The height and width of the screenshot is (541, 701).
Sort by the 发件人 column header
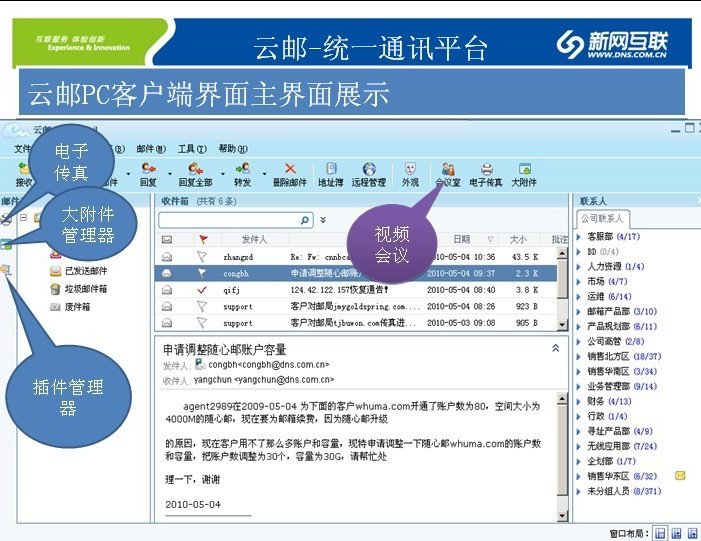point(254,240)
